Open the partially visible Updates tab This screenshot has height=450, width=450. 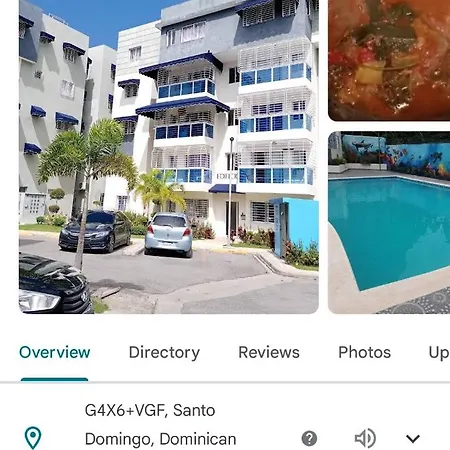point(439,353)
